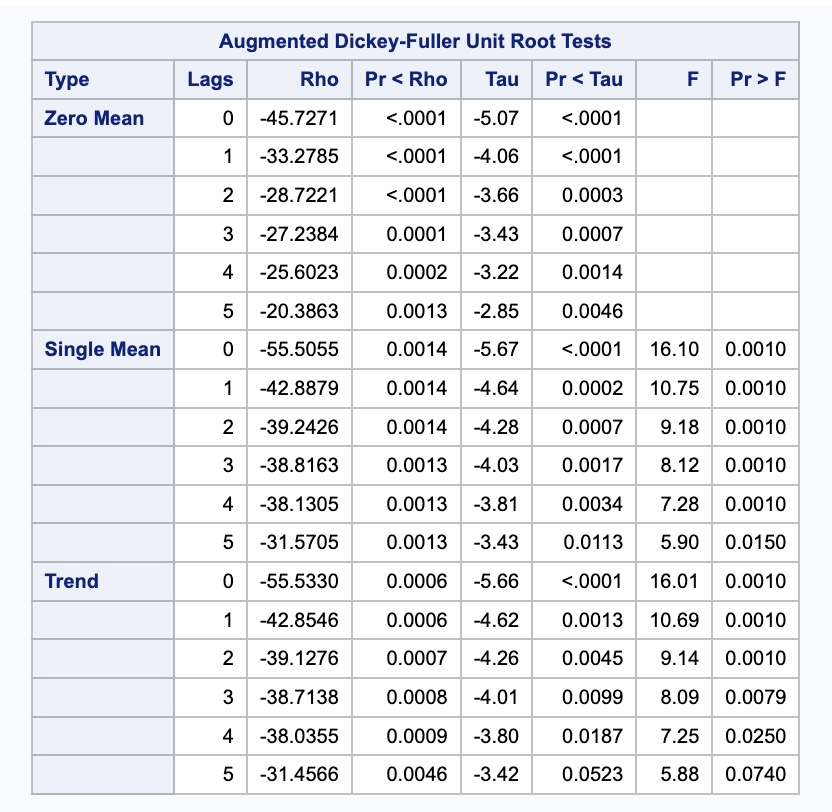Select lag 5 cell under Zero Mean
This screenshot has width=832, height=812.
coord(230,310)
